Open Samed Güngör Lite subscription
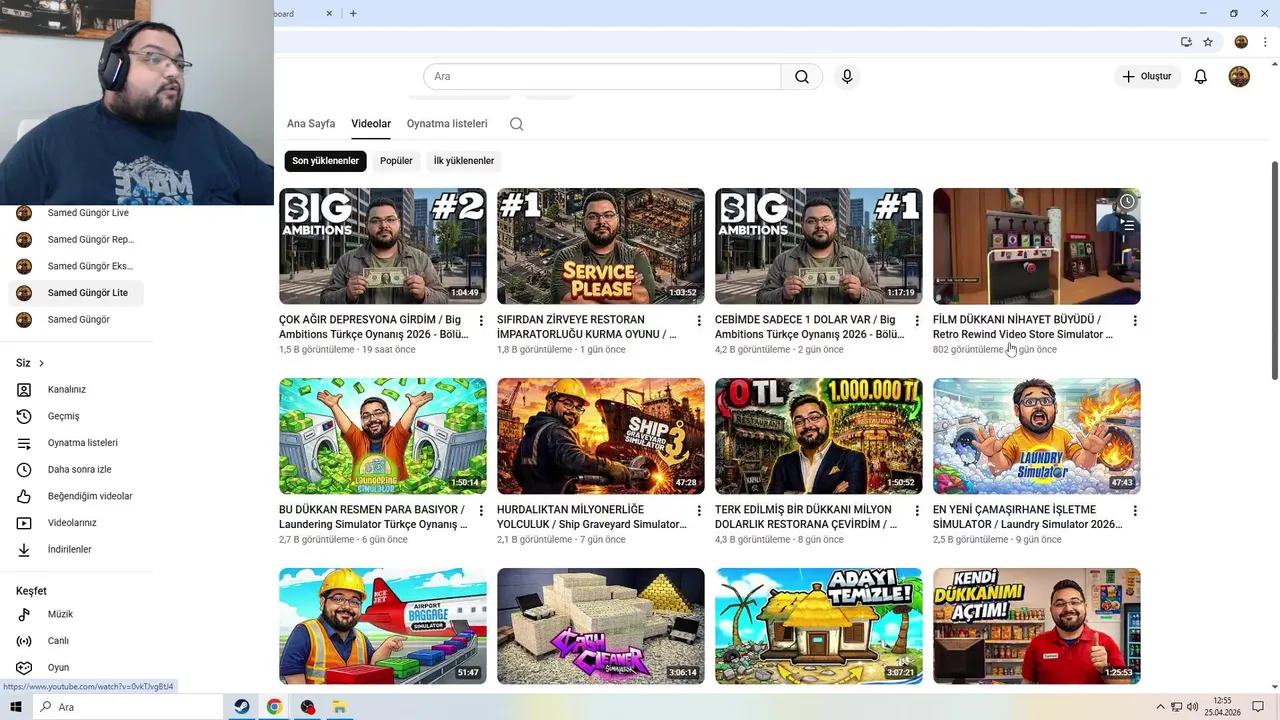The width and height of the screenshot is (1280, 720). 76,293
